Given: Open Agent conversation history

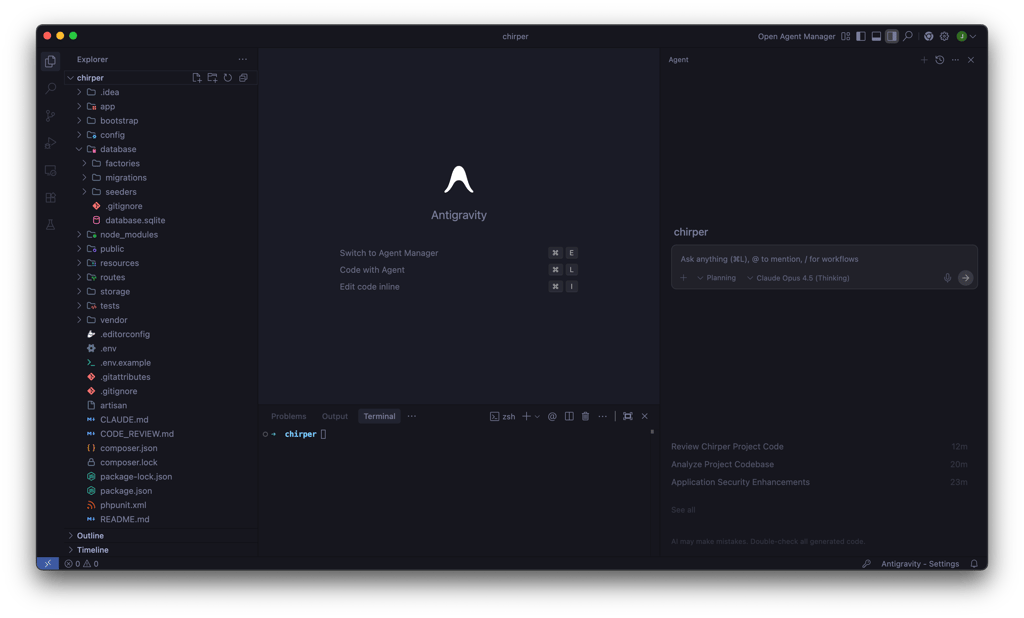Looking at the screenshot, I should point(940,59).
